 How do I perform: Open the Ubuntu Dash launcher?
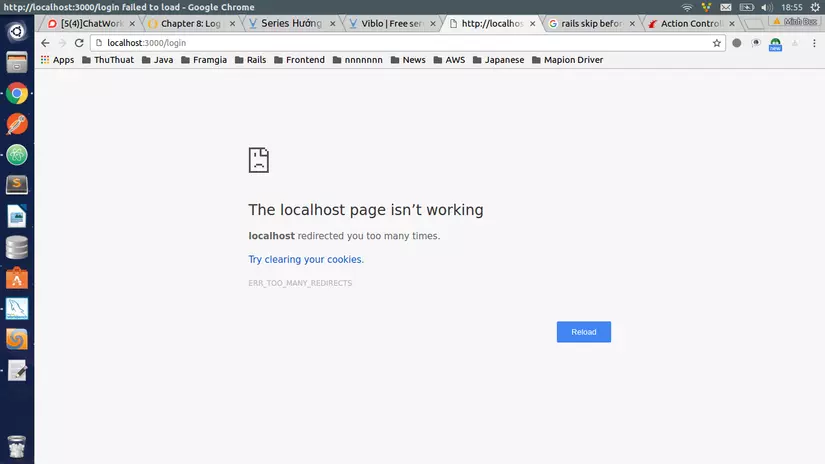tap(17, 32)
